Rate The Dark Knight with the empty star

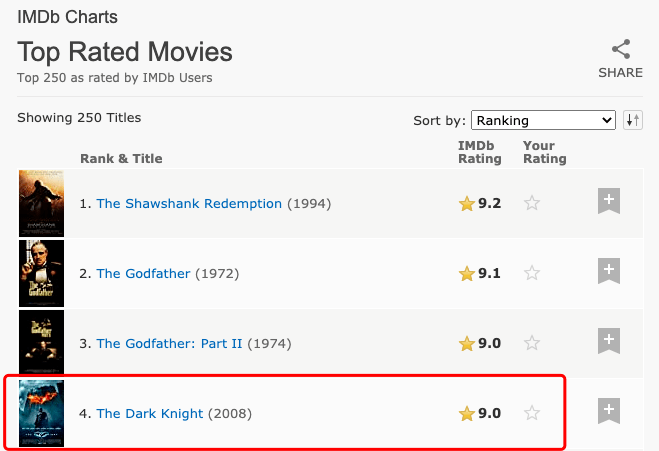click(x=532, y=413)
